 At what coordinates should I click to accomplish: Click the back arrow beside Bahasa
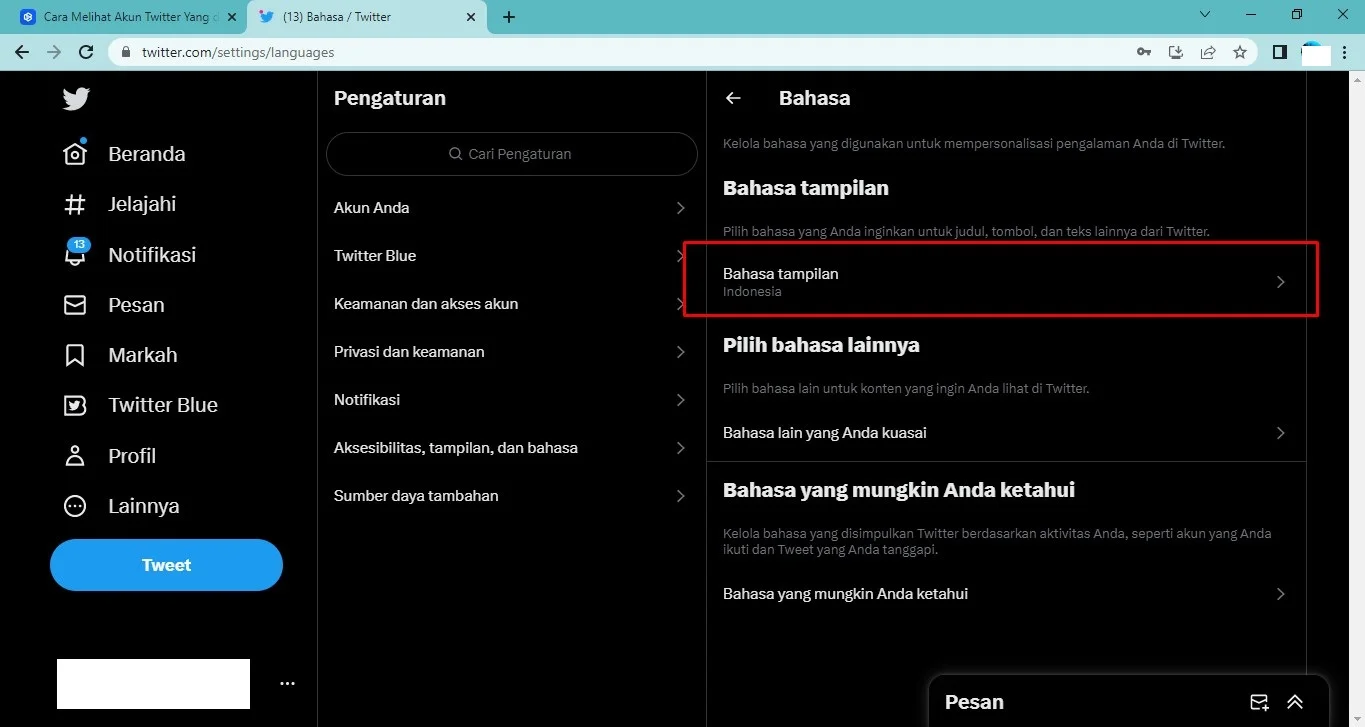point(733,98)
